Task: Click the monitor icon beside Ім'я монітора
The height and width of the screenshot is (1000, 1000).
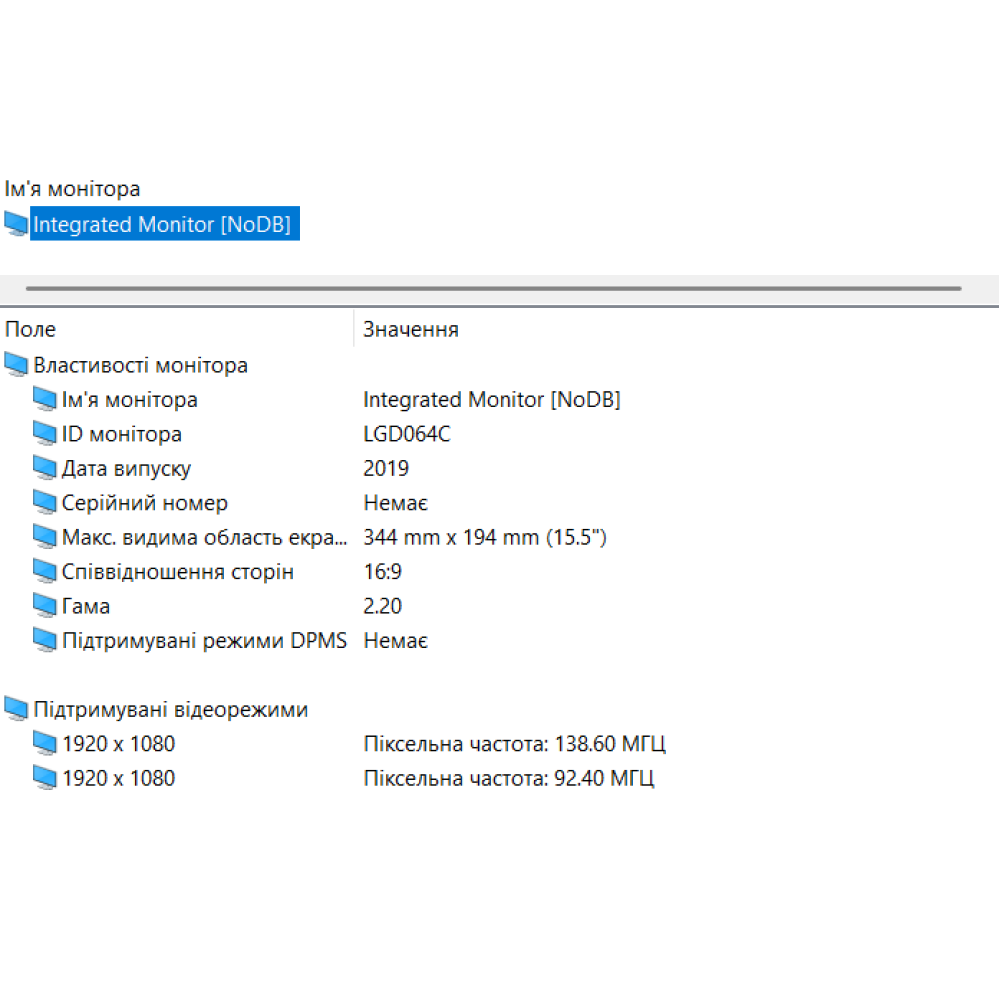Action: coord(46,398)
